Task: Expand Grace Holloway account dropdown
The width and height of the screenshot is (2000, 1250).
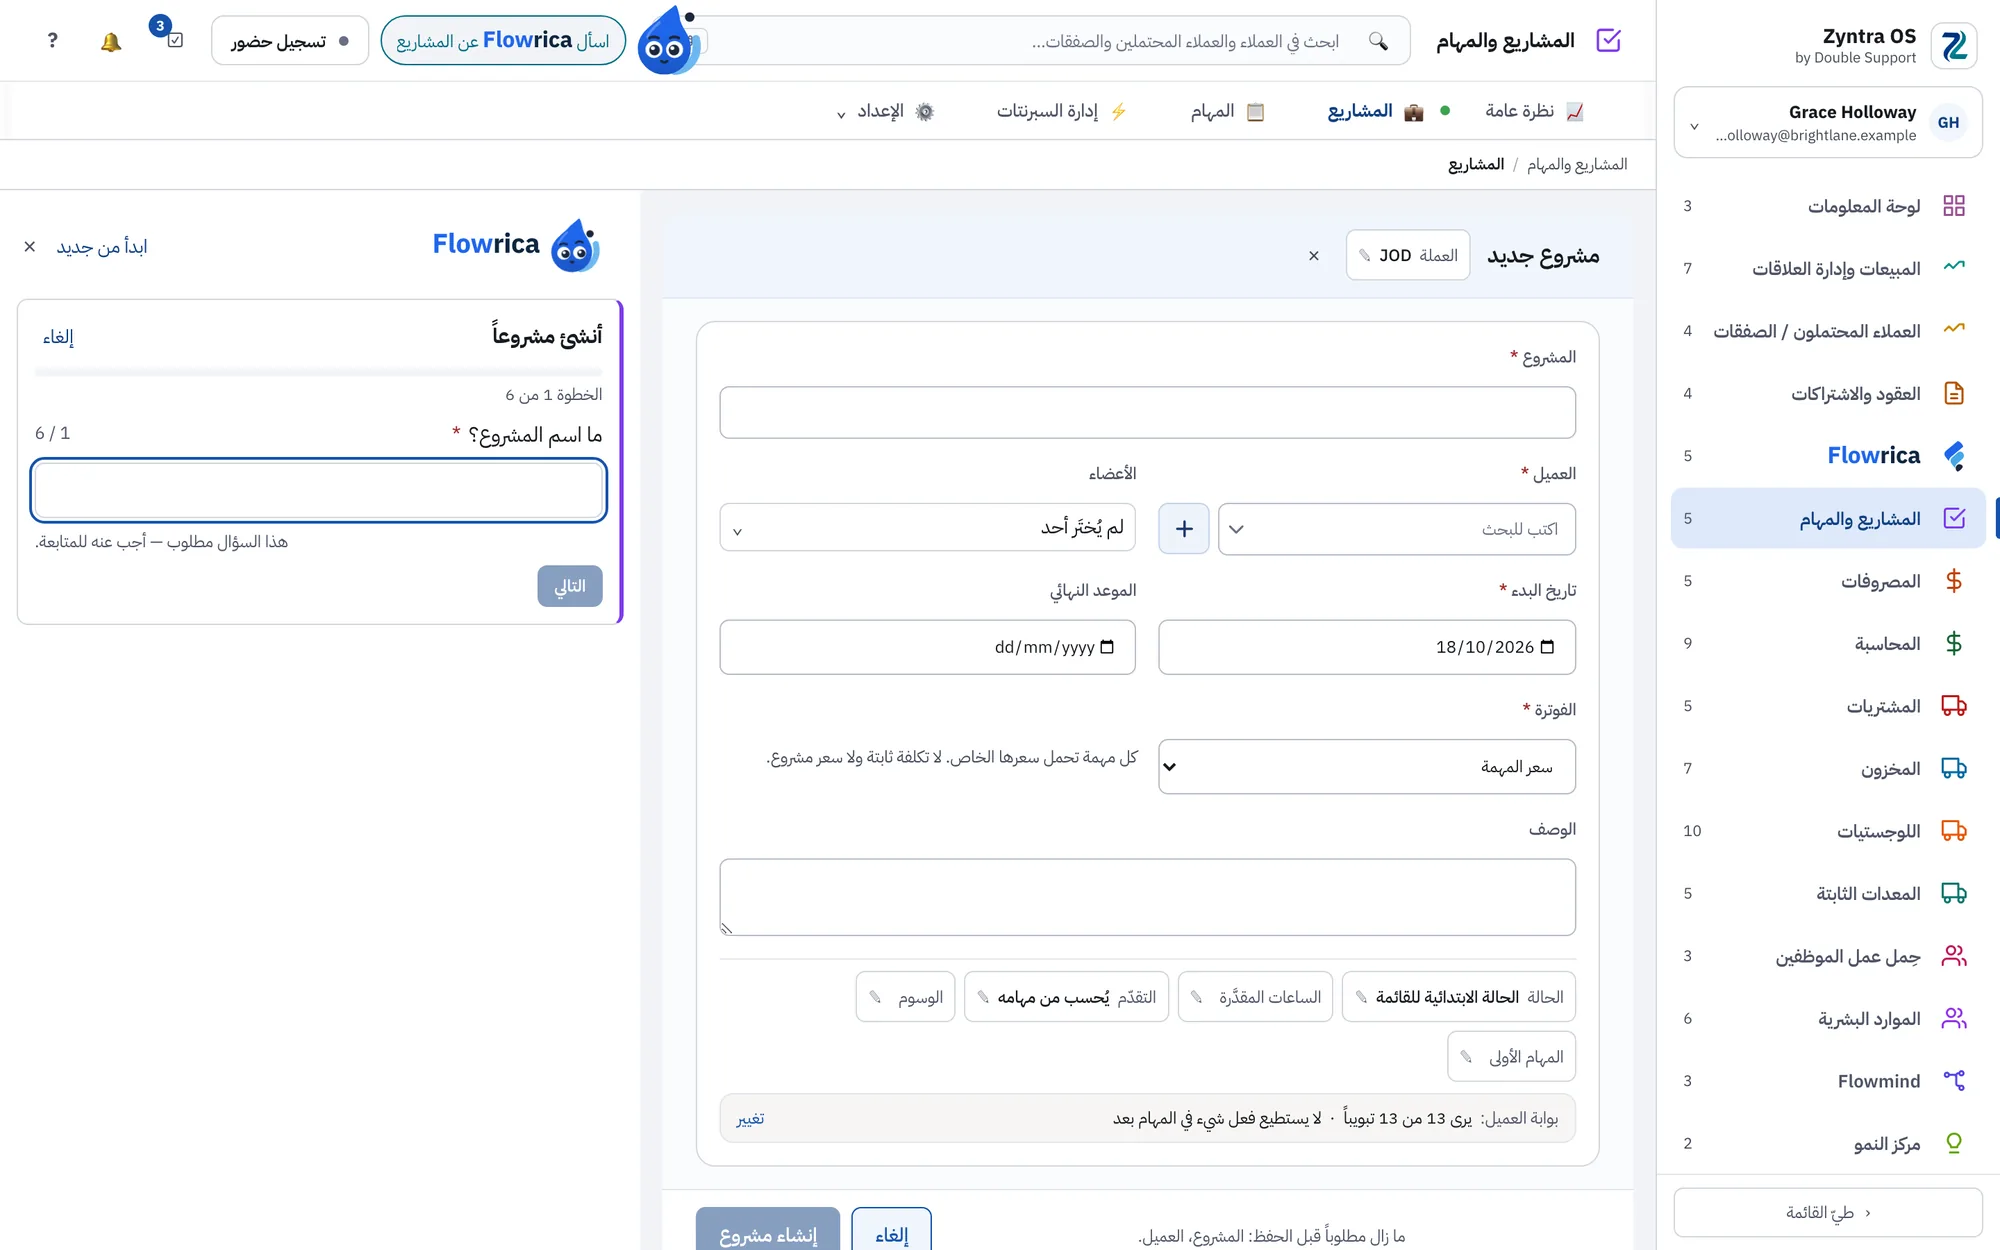Action: coord(1827,122)
